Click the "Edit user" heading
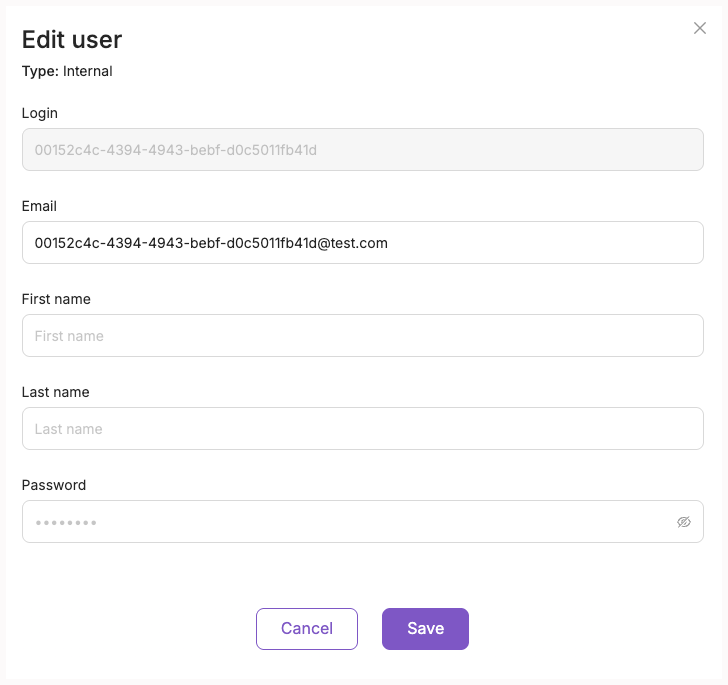This screenshot has width=728, height=685. point(72,39)
